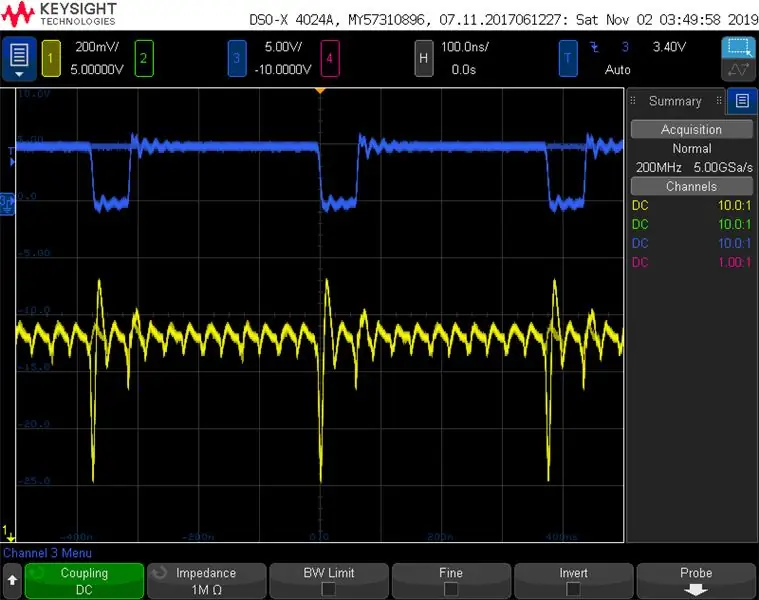Screen dimensions: 759x600
Task: Click the Acquisition header button
Action: (x=691, y=130)
